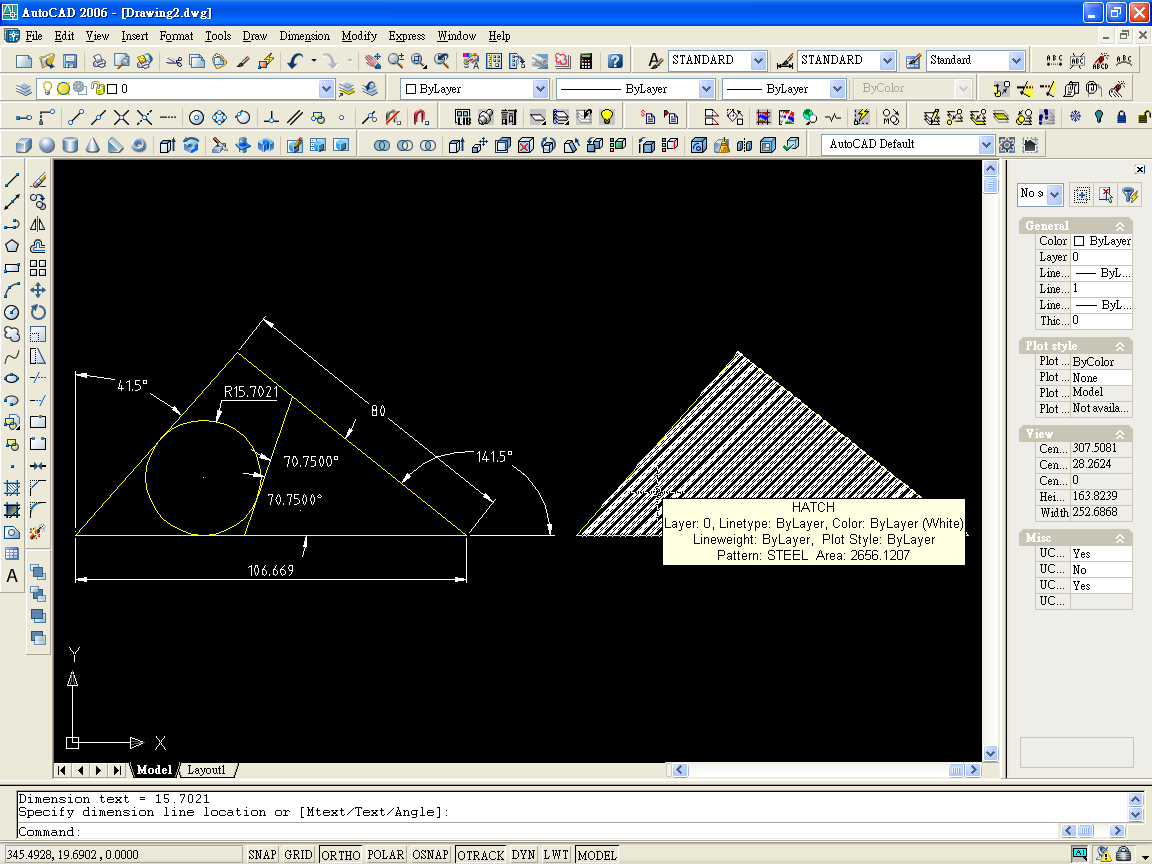Click the Quick Select icon in Properties
The height and width of the screenshot is (864, 1152).
[1130, 194]
